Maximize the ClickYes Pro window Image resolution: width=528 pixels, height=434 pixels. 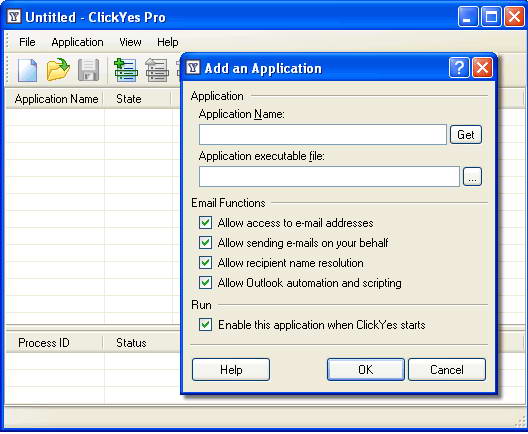(491, 16)
